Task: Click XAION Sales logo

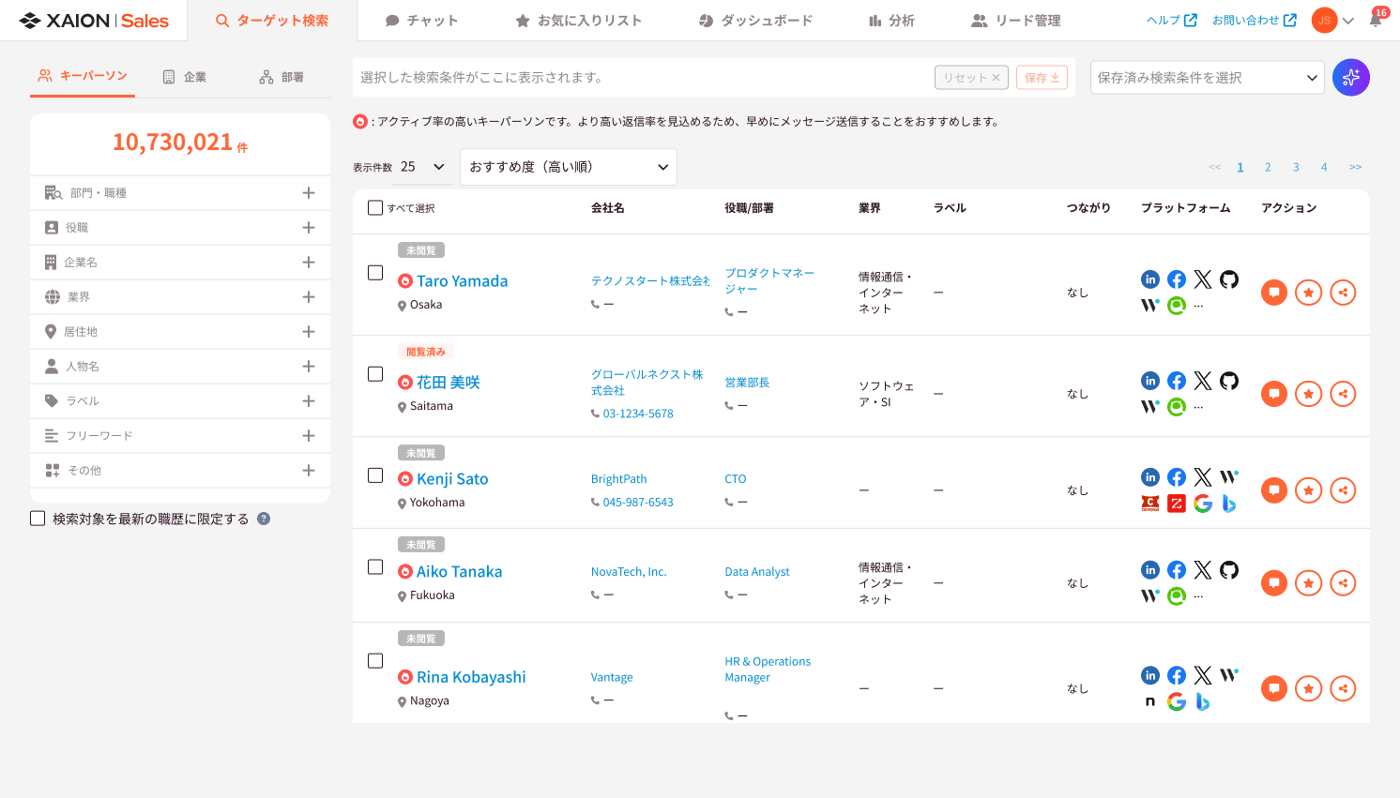Action: [94, 20]
